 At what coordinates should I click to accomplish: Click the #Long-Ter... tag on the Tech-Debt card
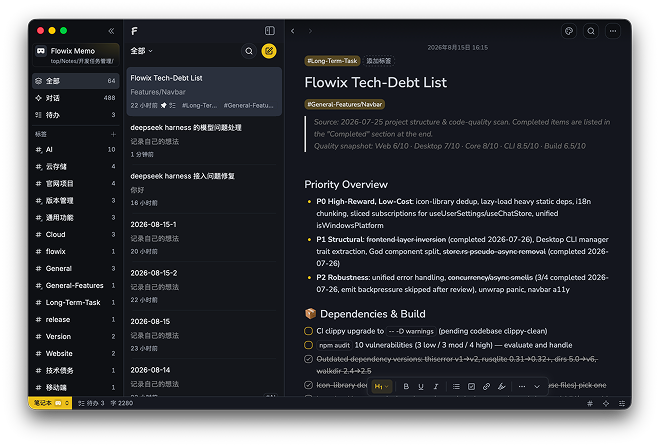[200, 106]
